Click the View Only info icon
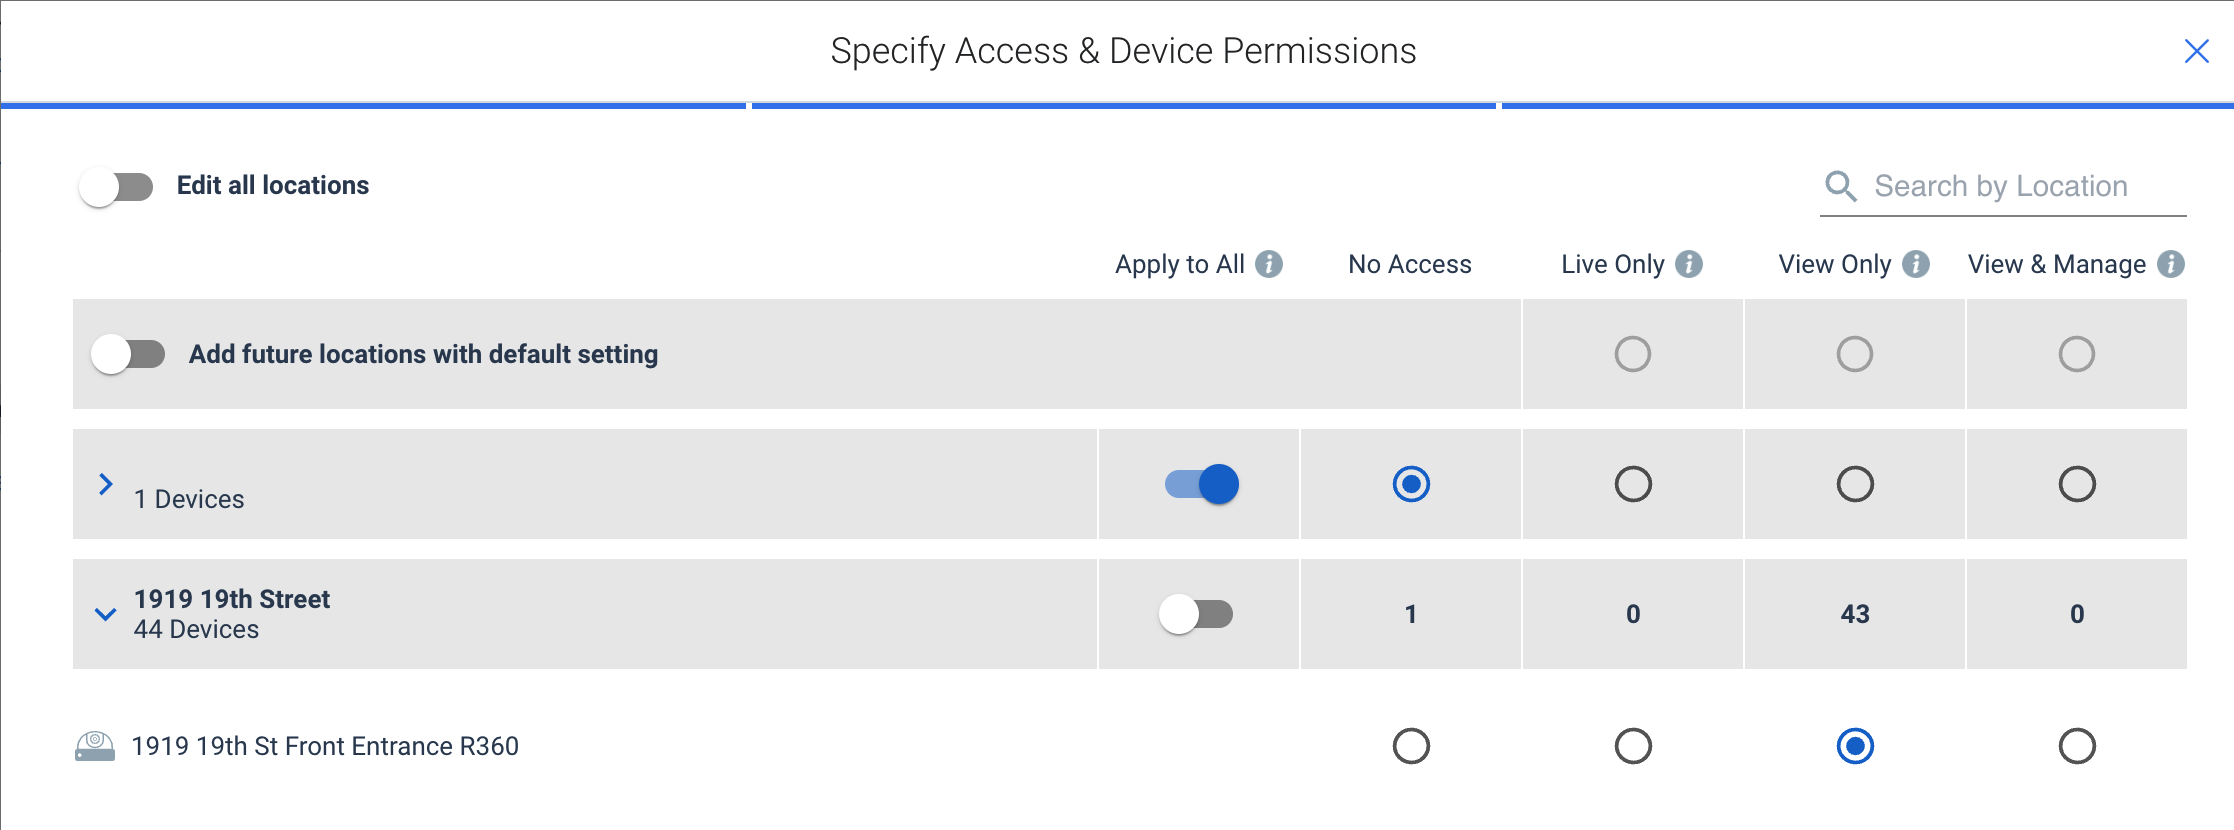Image resolution: width=2234 pixels, height=830 pixels. pyautogui.click(x=1916, y=264)
